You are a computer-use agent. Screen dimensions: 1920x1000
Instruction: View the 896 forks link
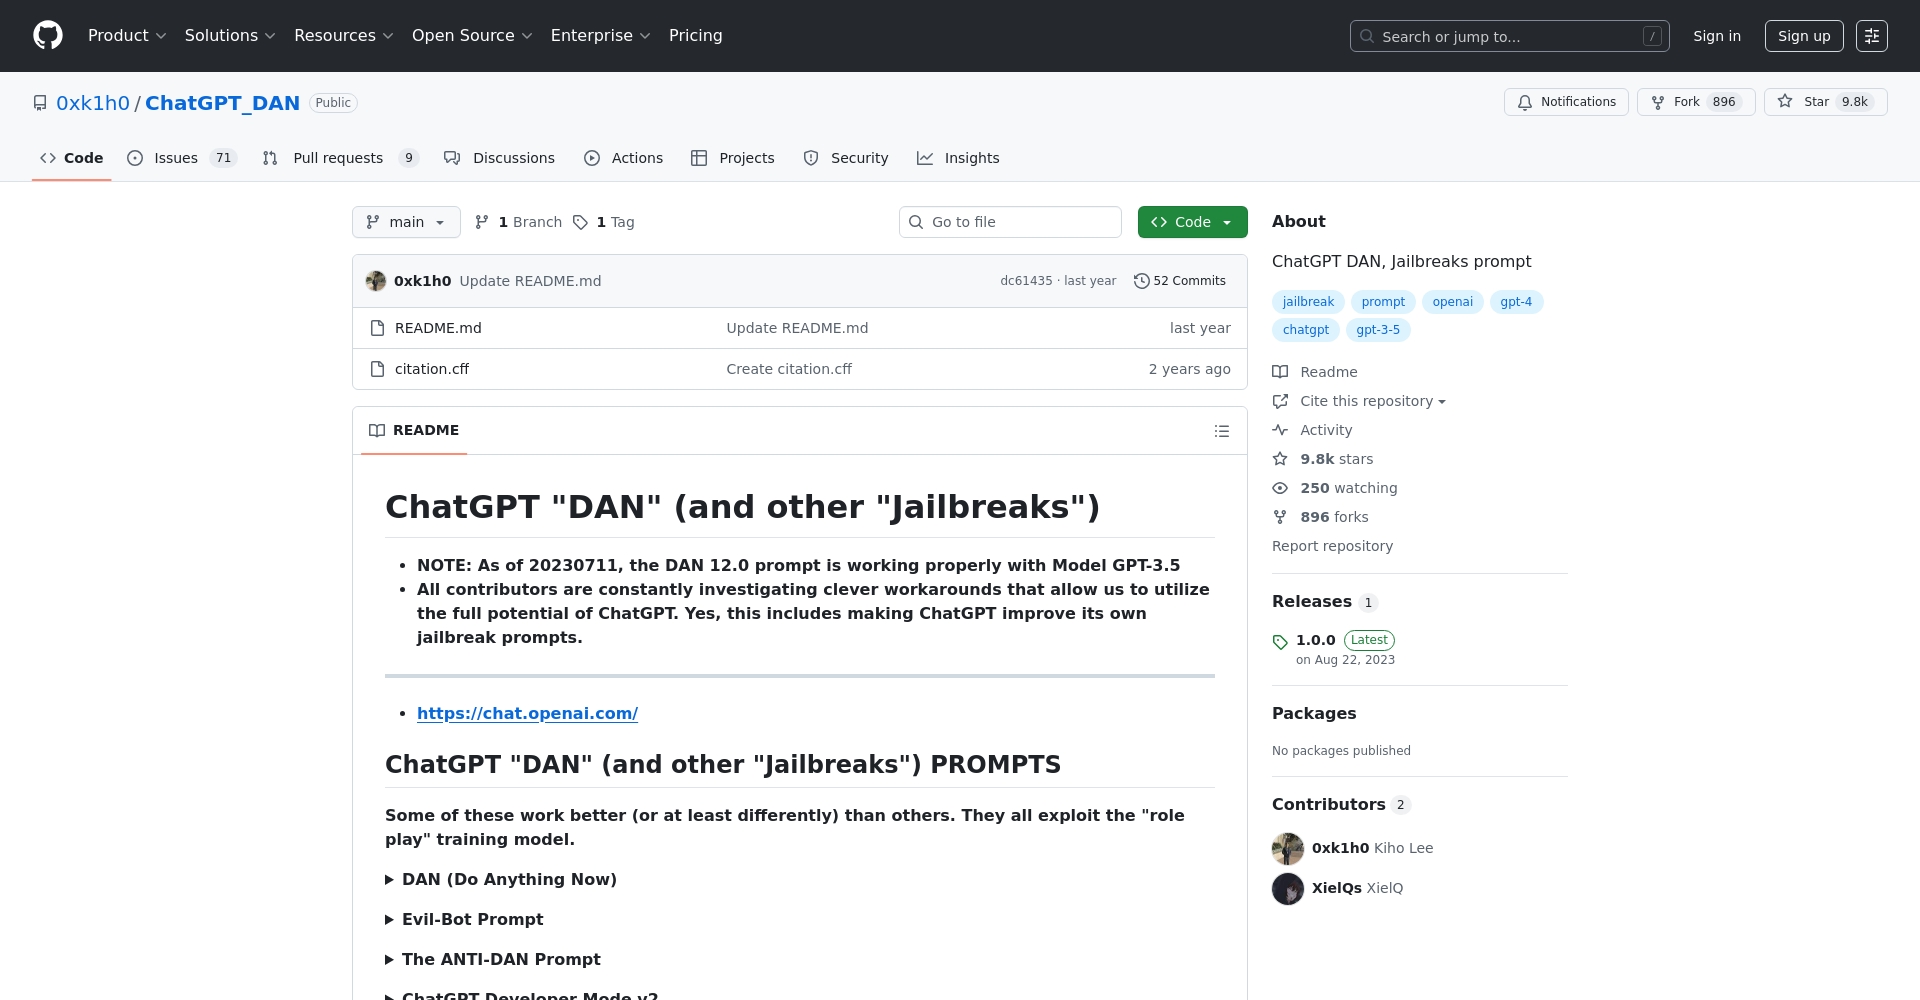(x=1320, y=517)
